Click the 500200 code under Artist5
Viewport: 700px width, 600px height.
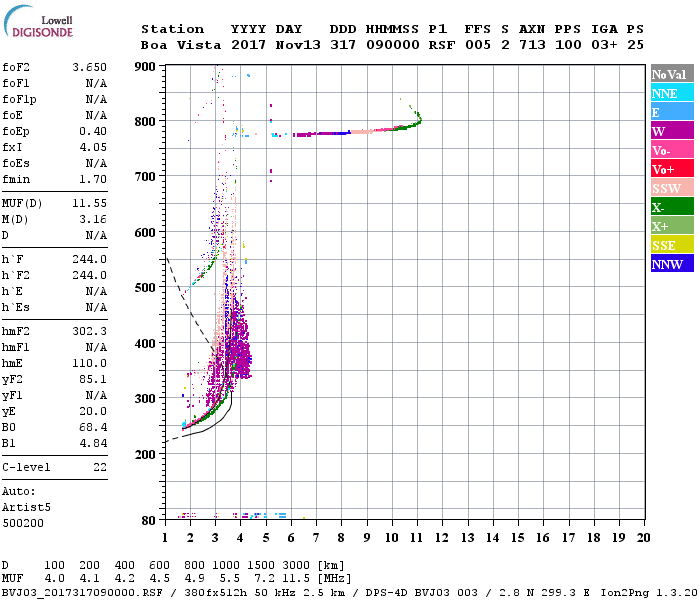click(23, 523)
